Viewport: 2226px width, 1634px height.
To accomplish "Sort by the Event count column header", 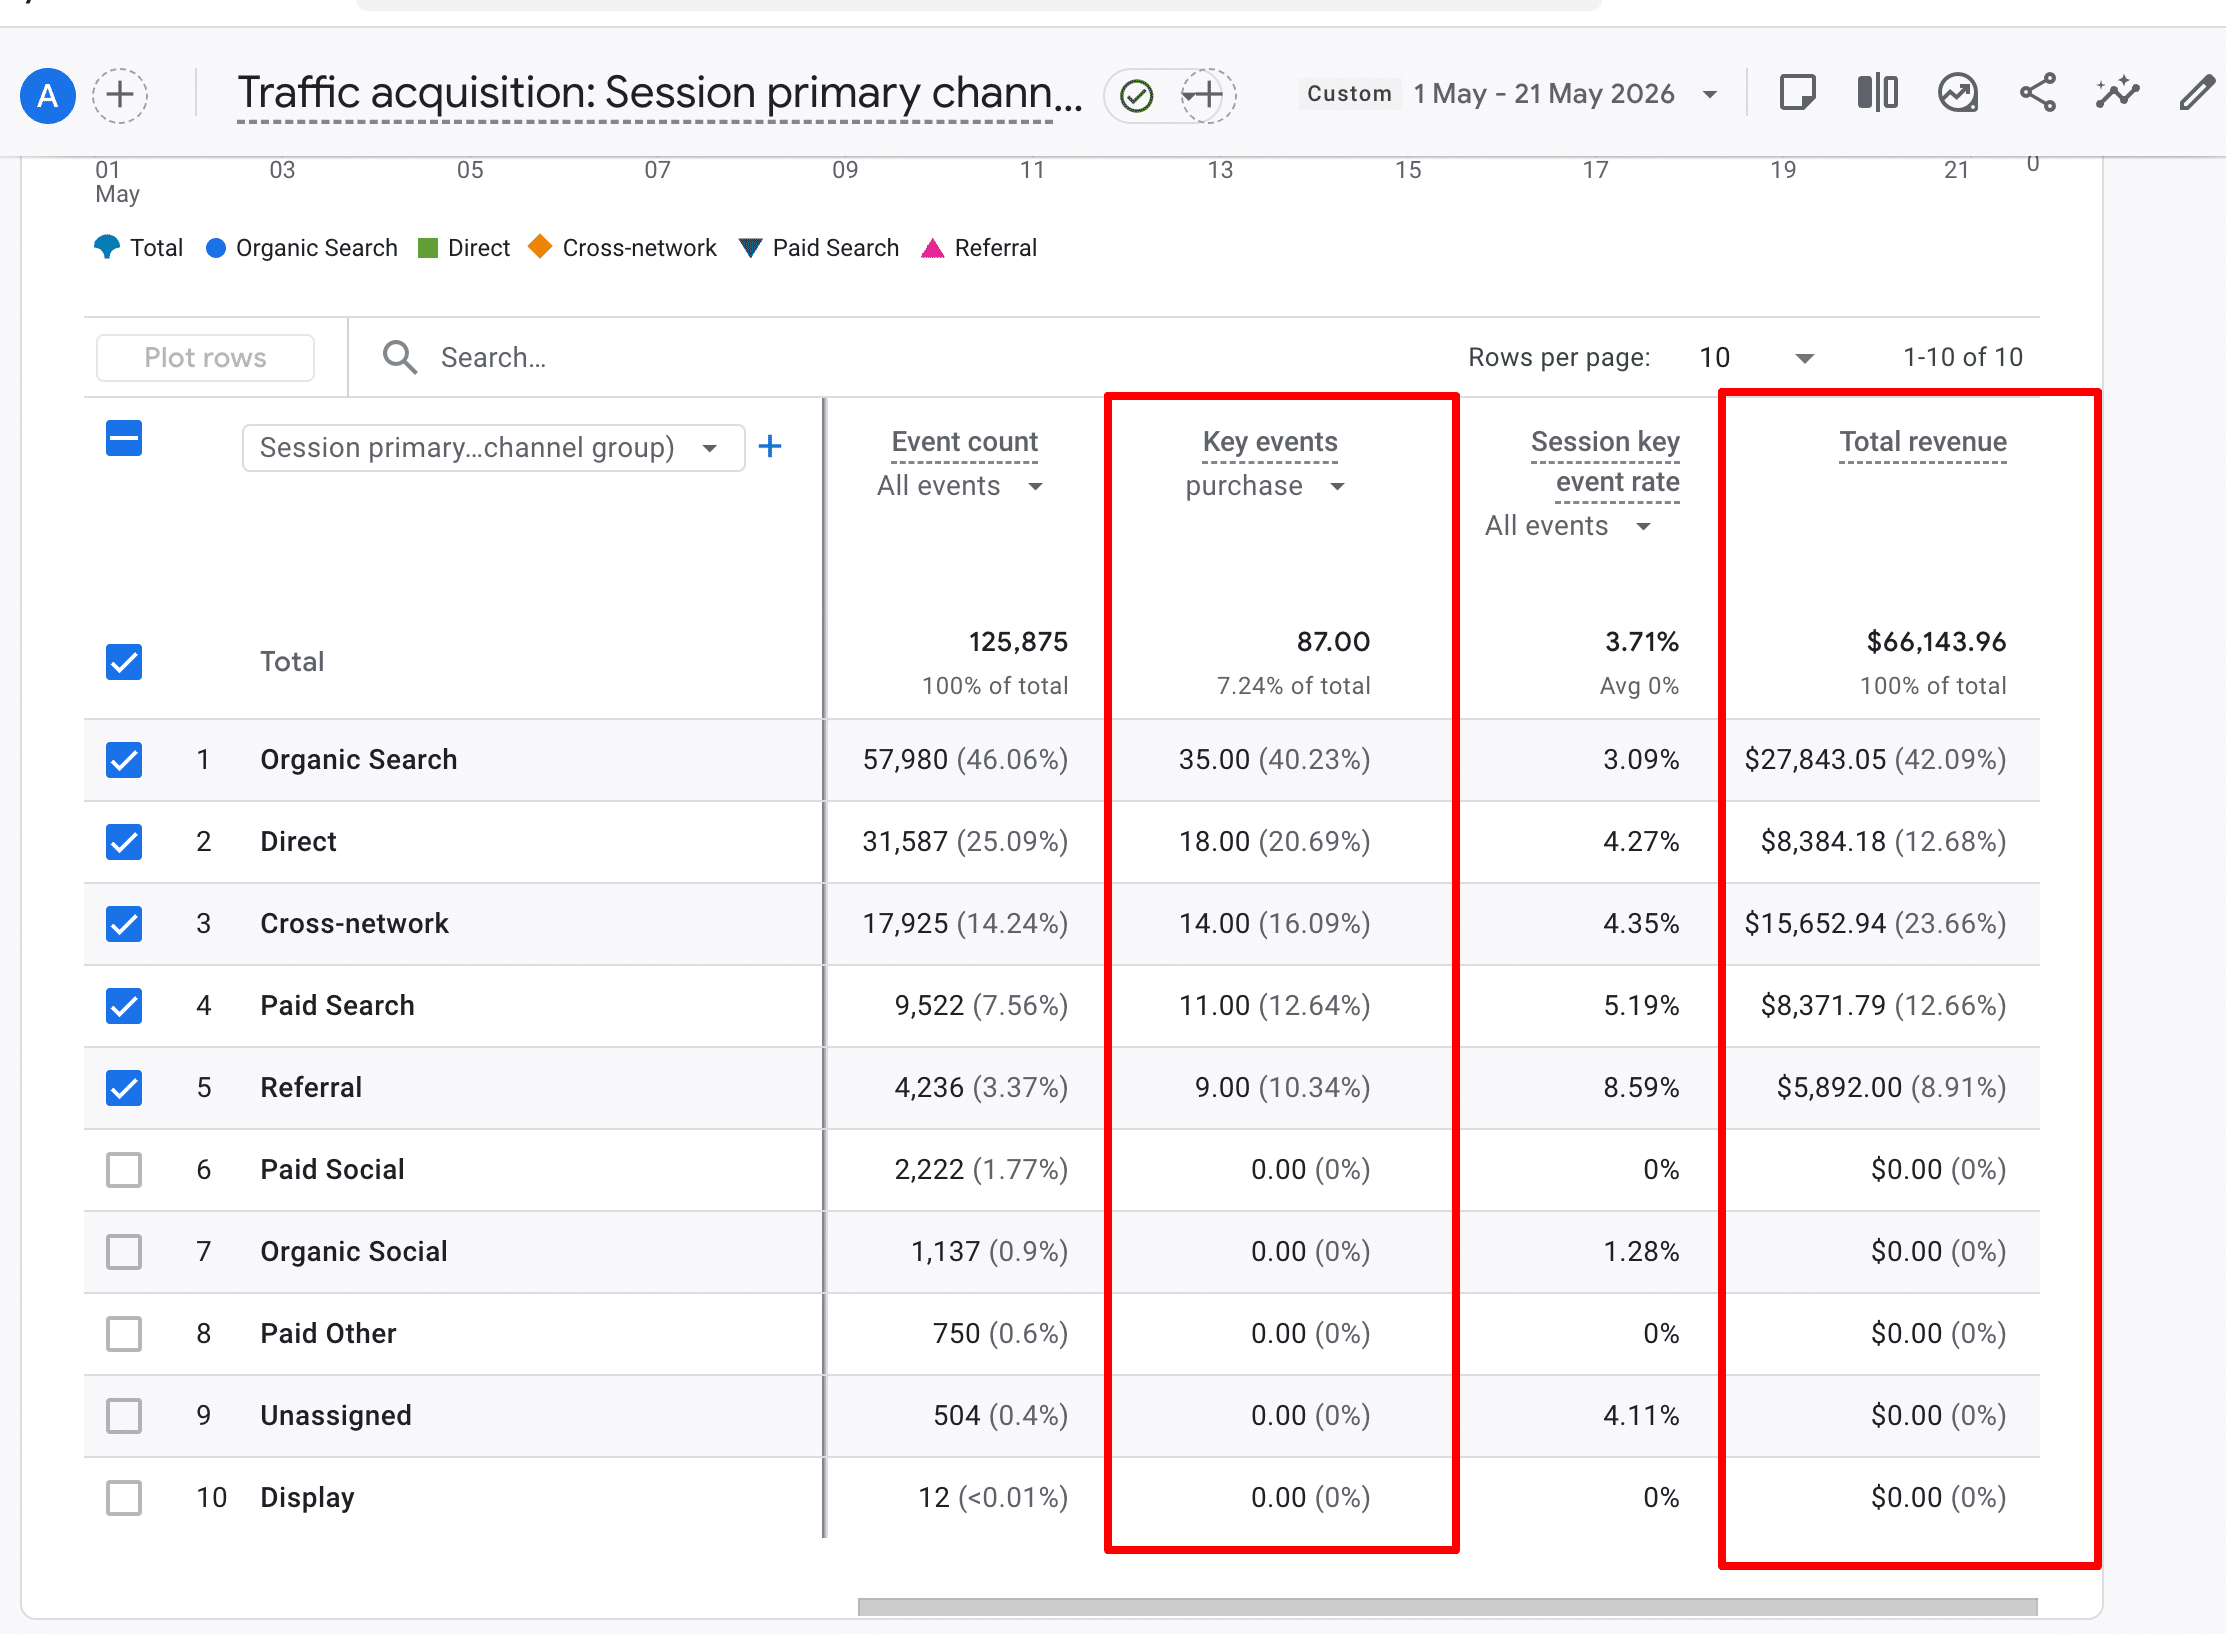I will [965, 442].
